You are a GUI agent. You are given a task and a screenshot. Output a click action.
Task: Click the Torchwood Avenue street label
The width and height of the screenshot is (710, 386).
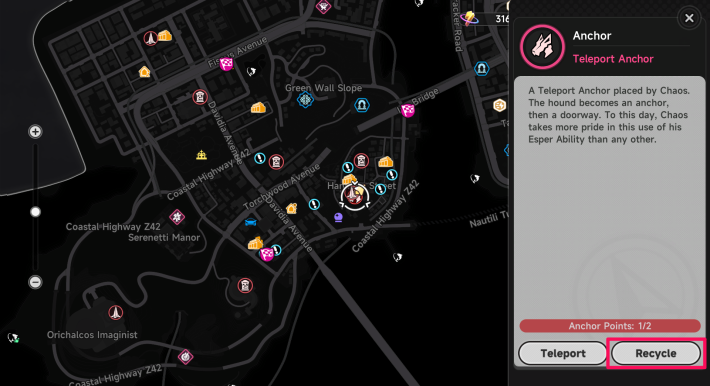pos(282,186)
